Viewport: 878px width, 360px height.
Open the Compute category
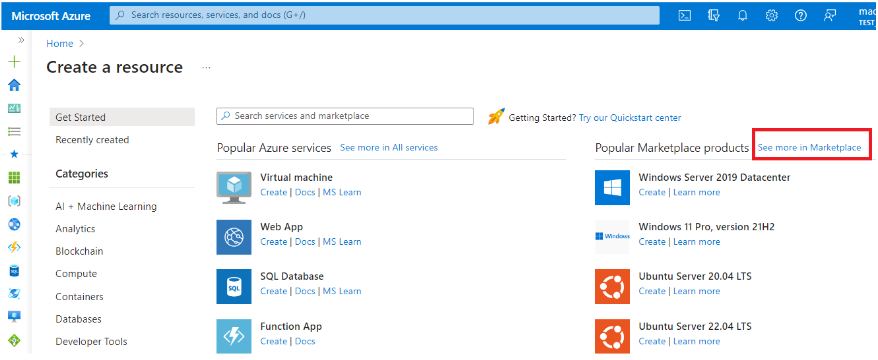tap(76, 274)
